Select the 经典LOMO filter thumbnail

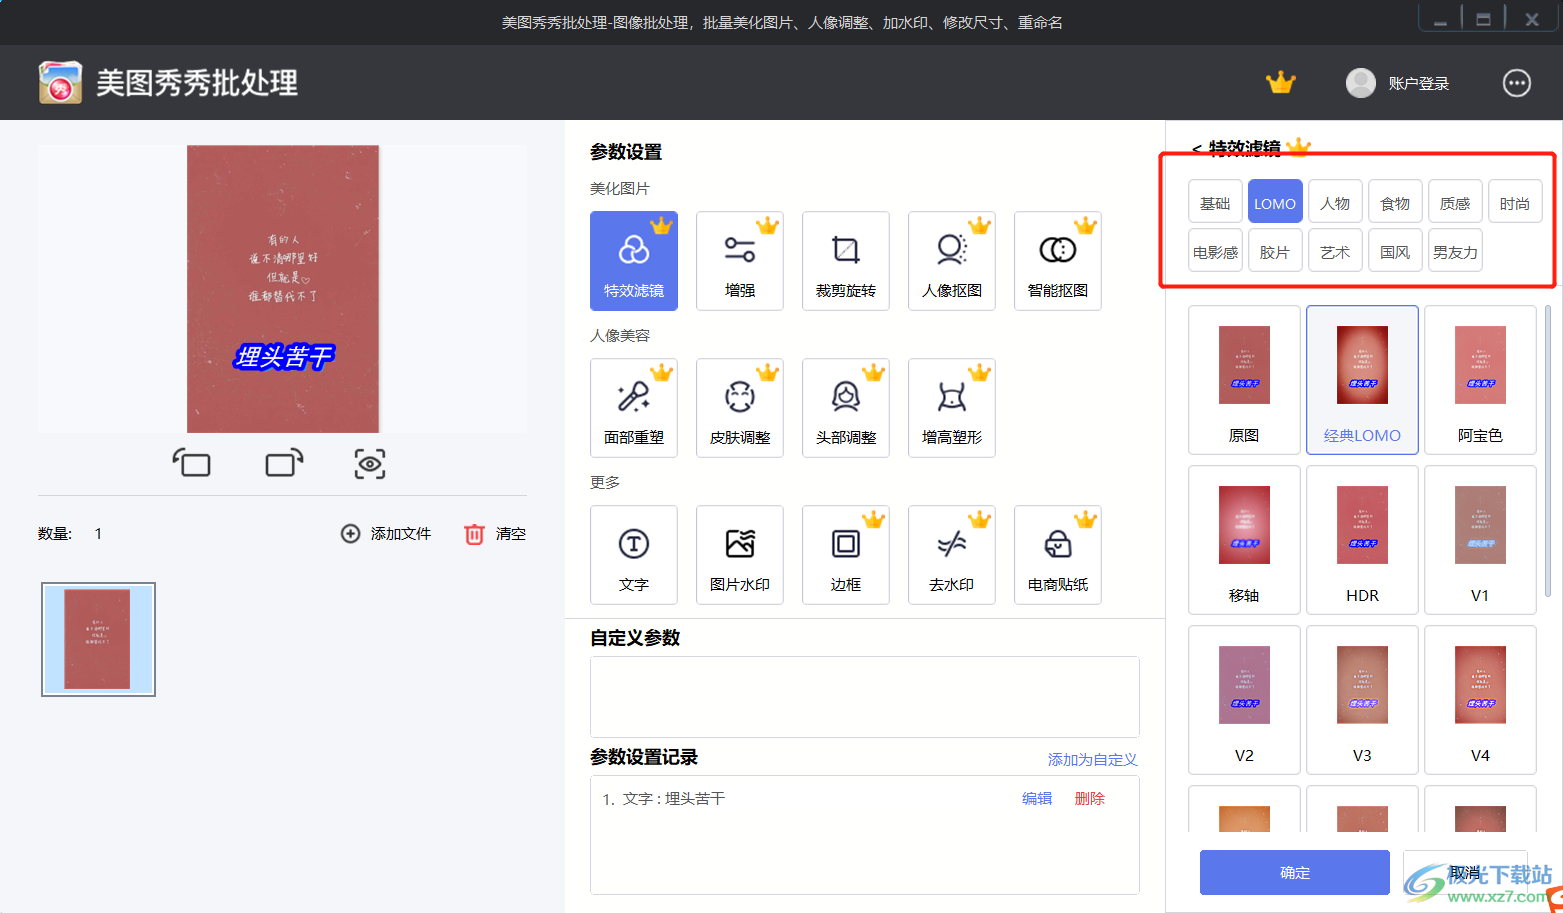point(1362,380)
